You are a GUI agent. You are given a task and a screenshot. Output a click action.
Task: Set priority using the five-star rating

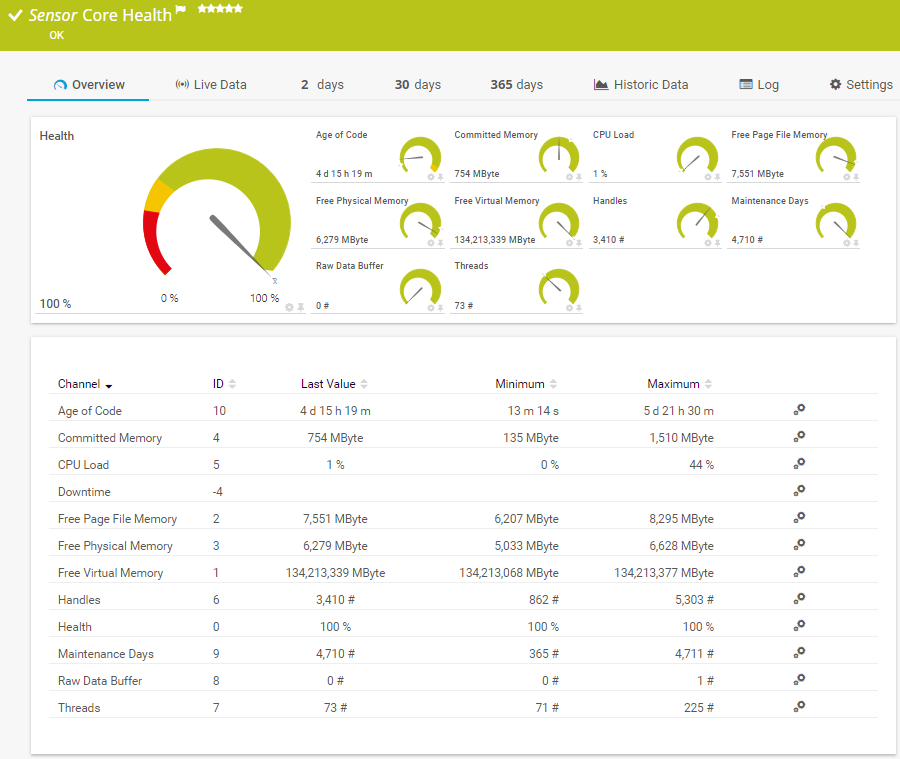coord(220,8)
